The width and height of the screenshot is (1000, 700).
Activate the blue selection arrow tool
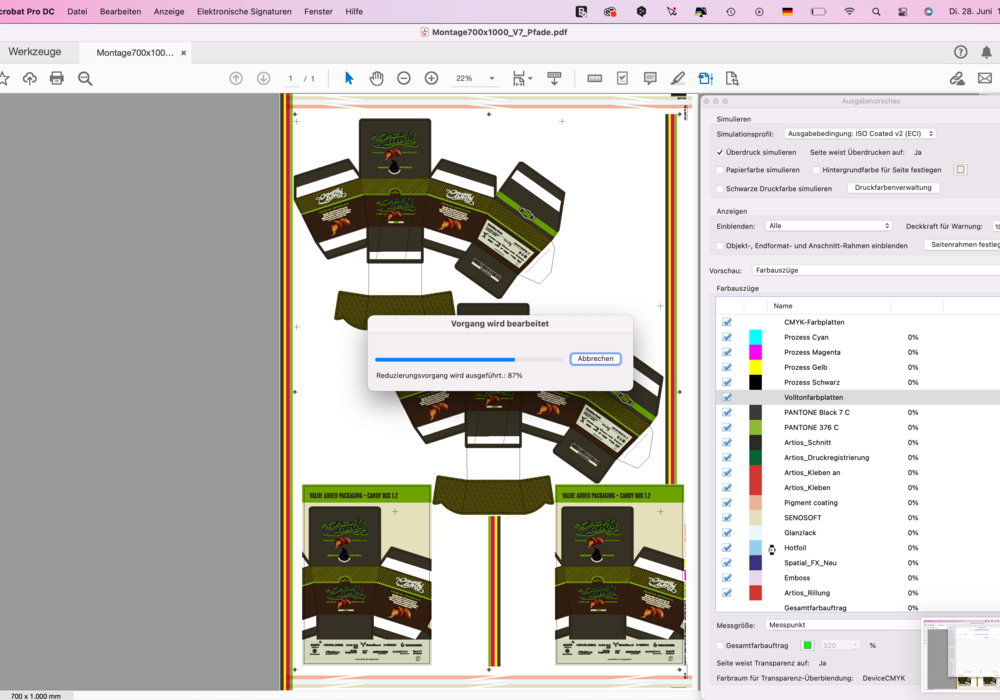click(x=349, y=78)
